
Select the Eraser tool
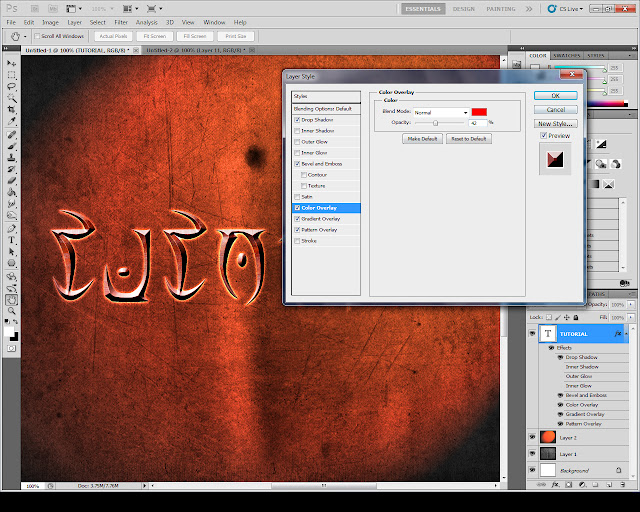(x=11, y=180)
